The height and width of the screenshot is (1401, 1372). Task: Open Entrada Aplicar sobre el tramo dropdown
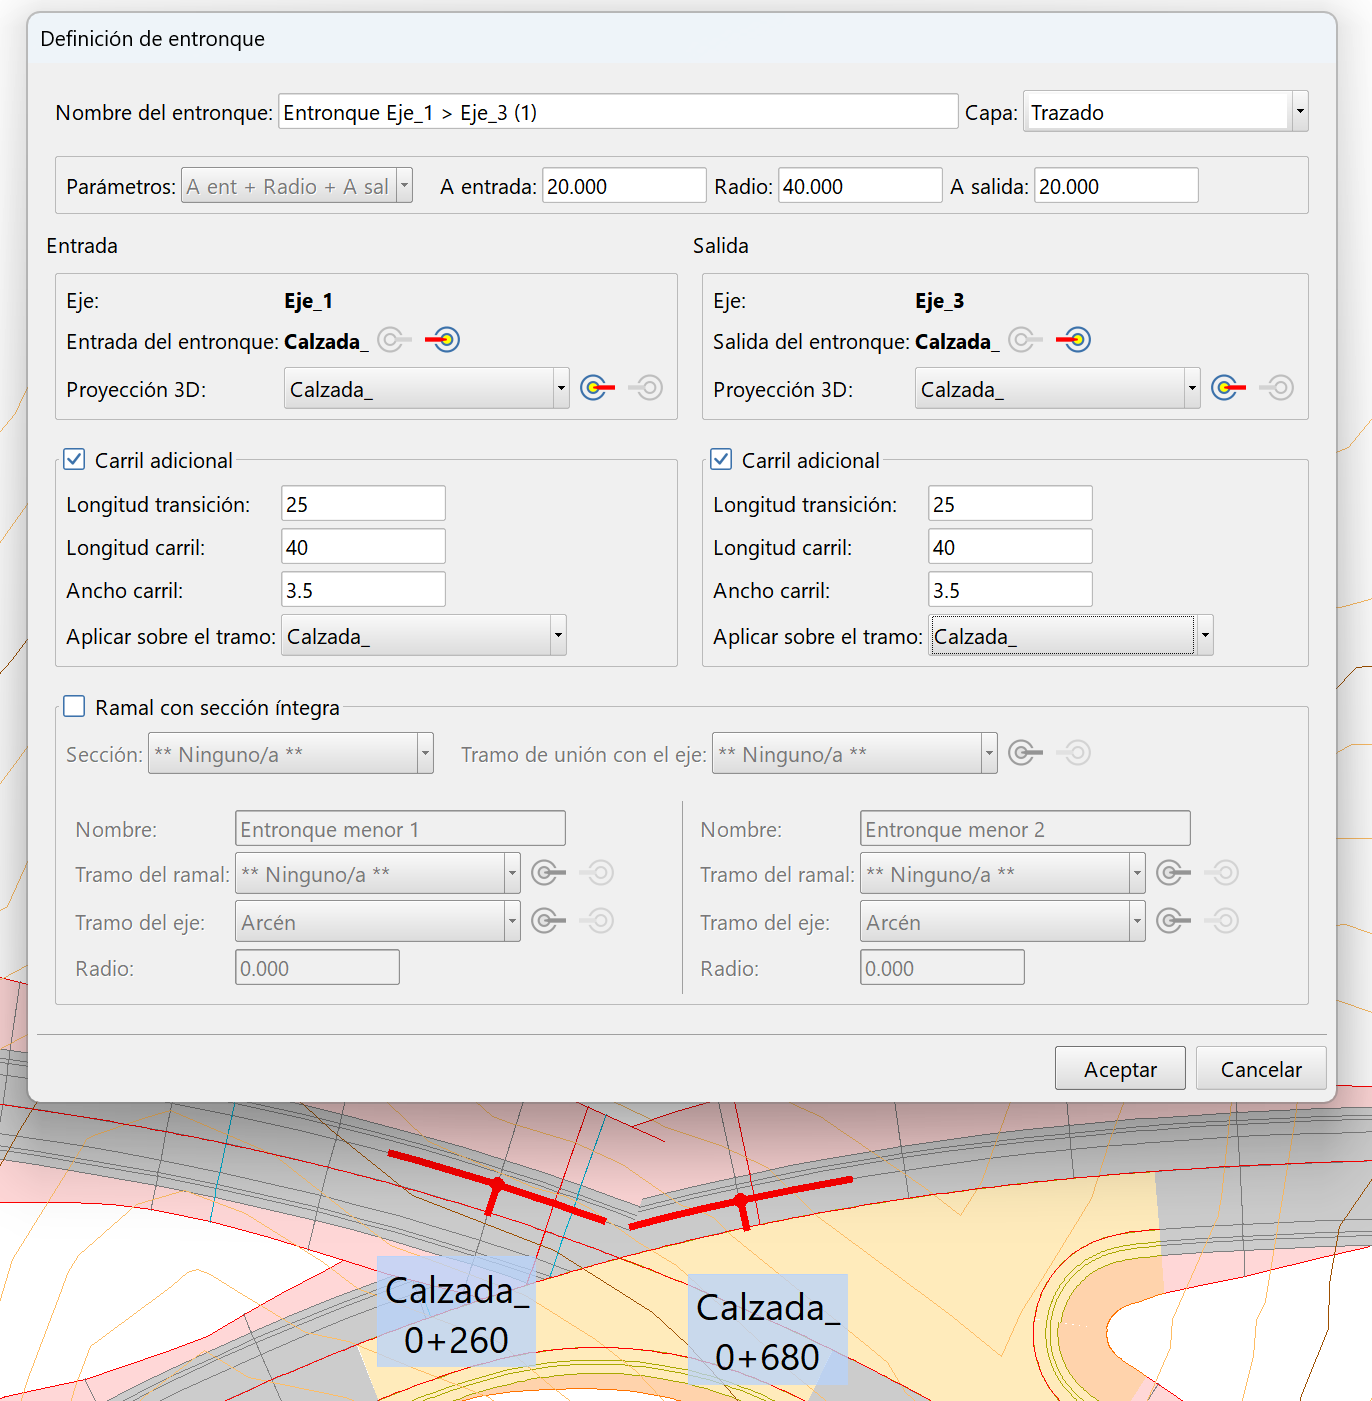click(558, 636)
